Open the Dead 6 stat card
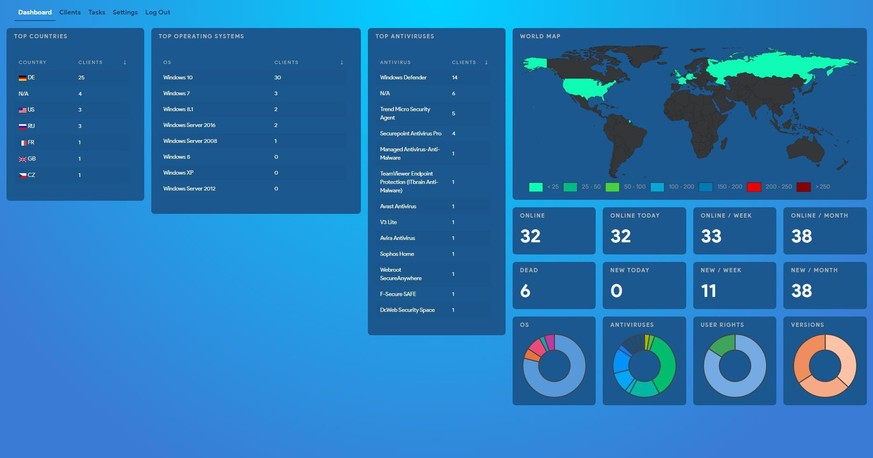This screenshot has width=873, height=458. pyautogui.click(x=554, y=285)
